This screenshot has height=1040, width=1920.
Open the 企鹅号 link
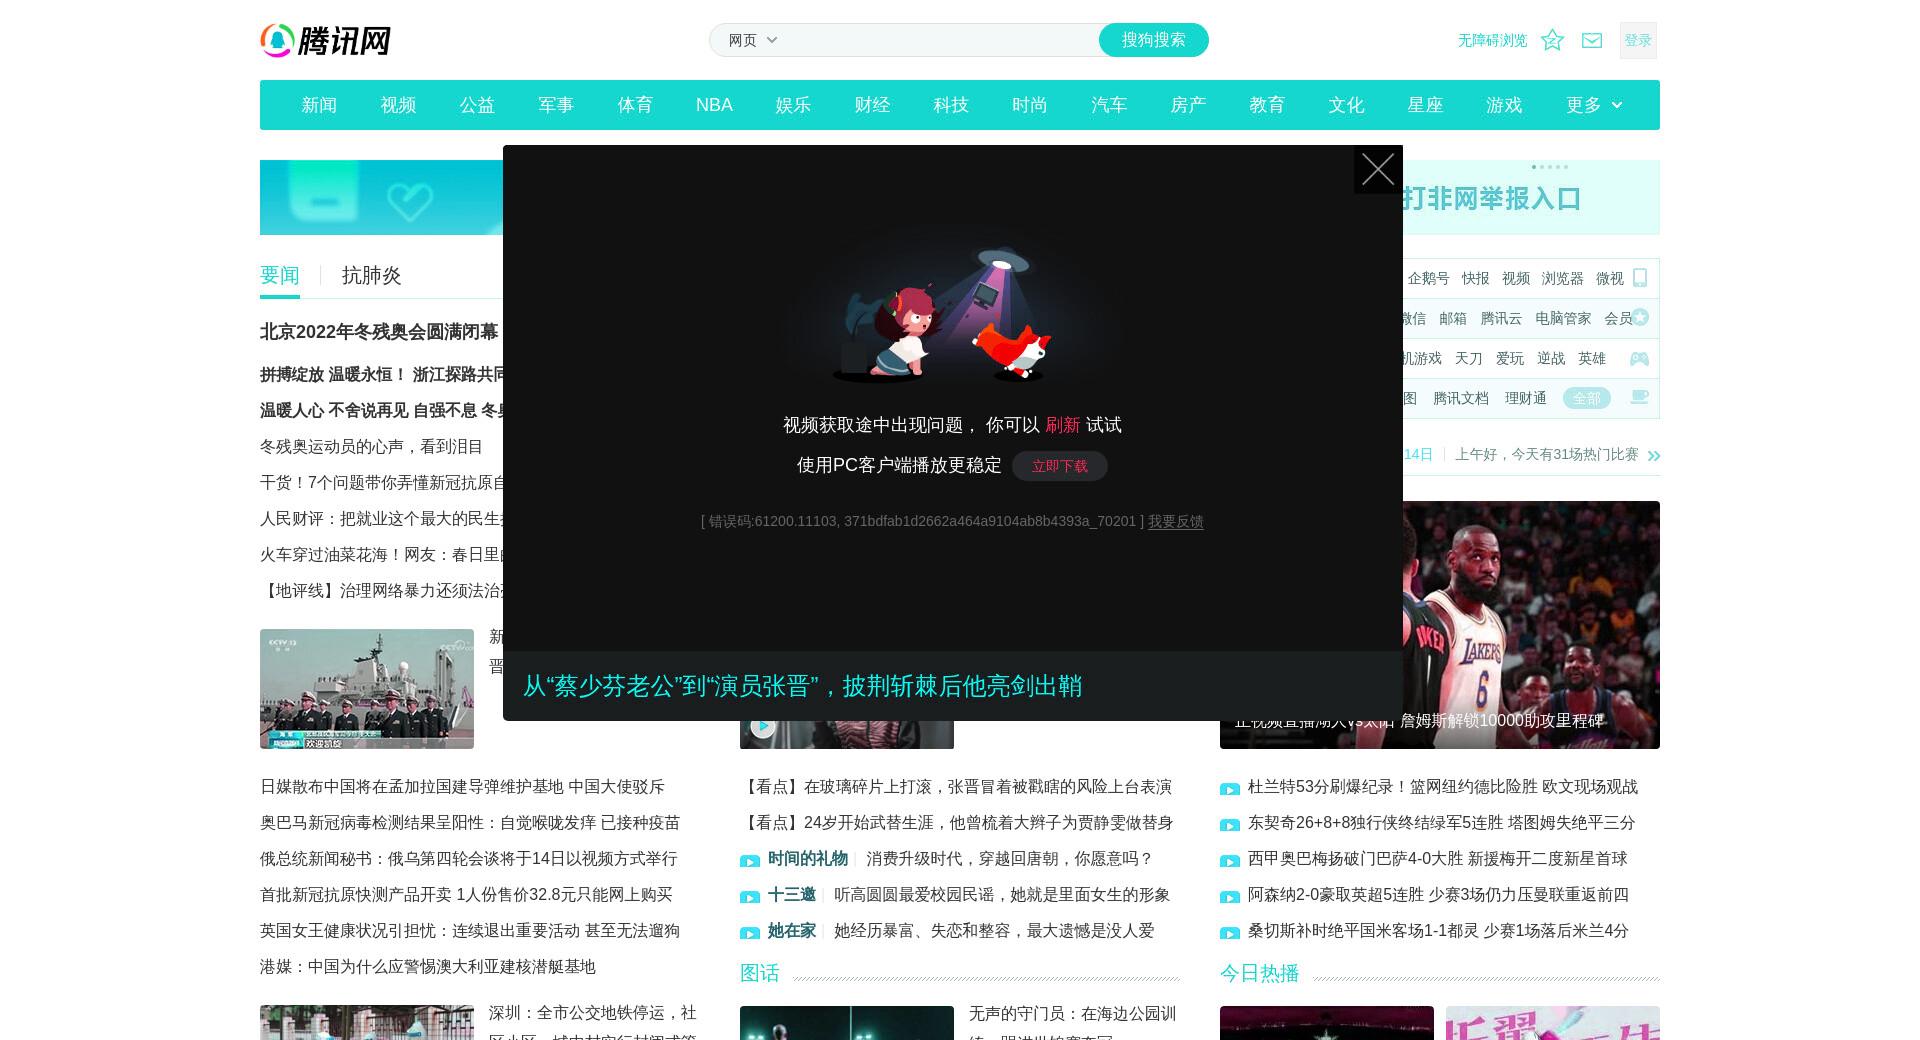click(1428, 278)
